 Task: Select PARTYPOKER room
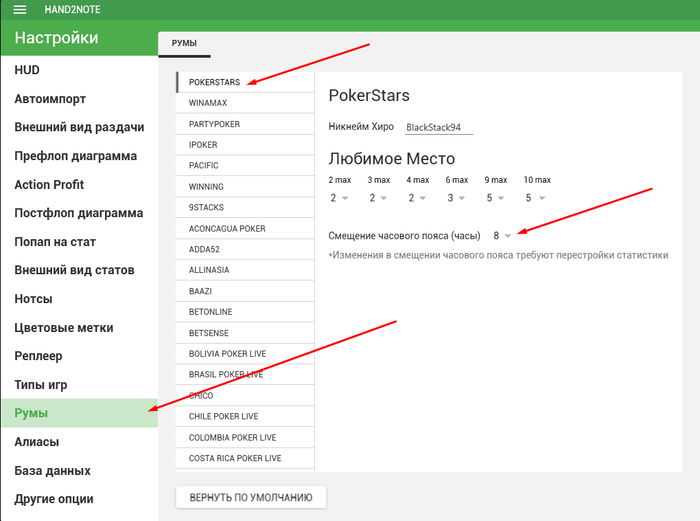(245, 124)
